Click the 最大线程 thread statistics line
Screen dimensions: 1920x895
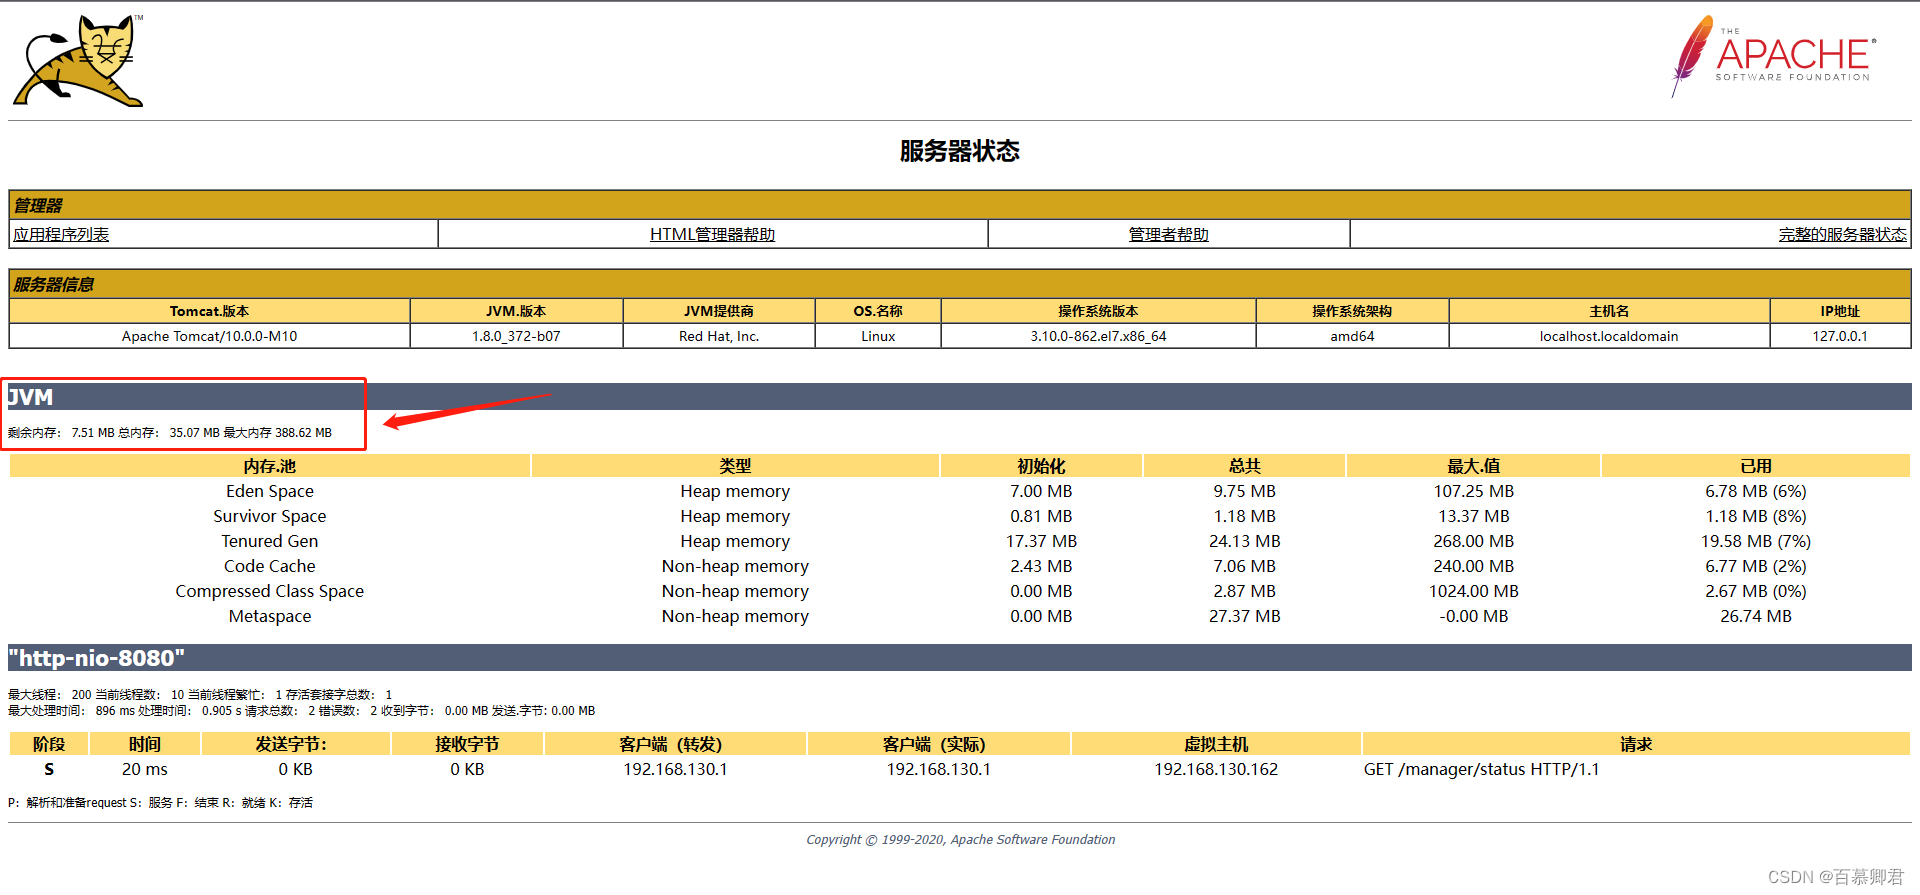200,694
